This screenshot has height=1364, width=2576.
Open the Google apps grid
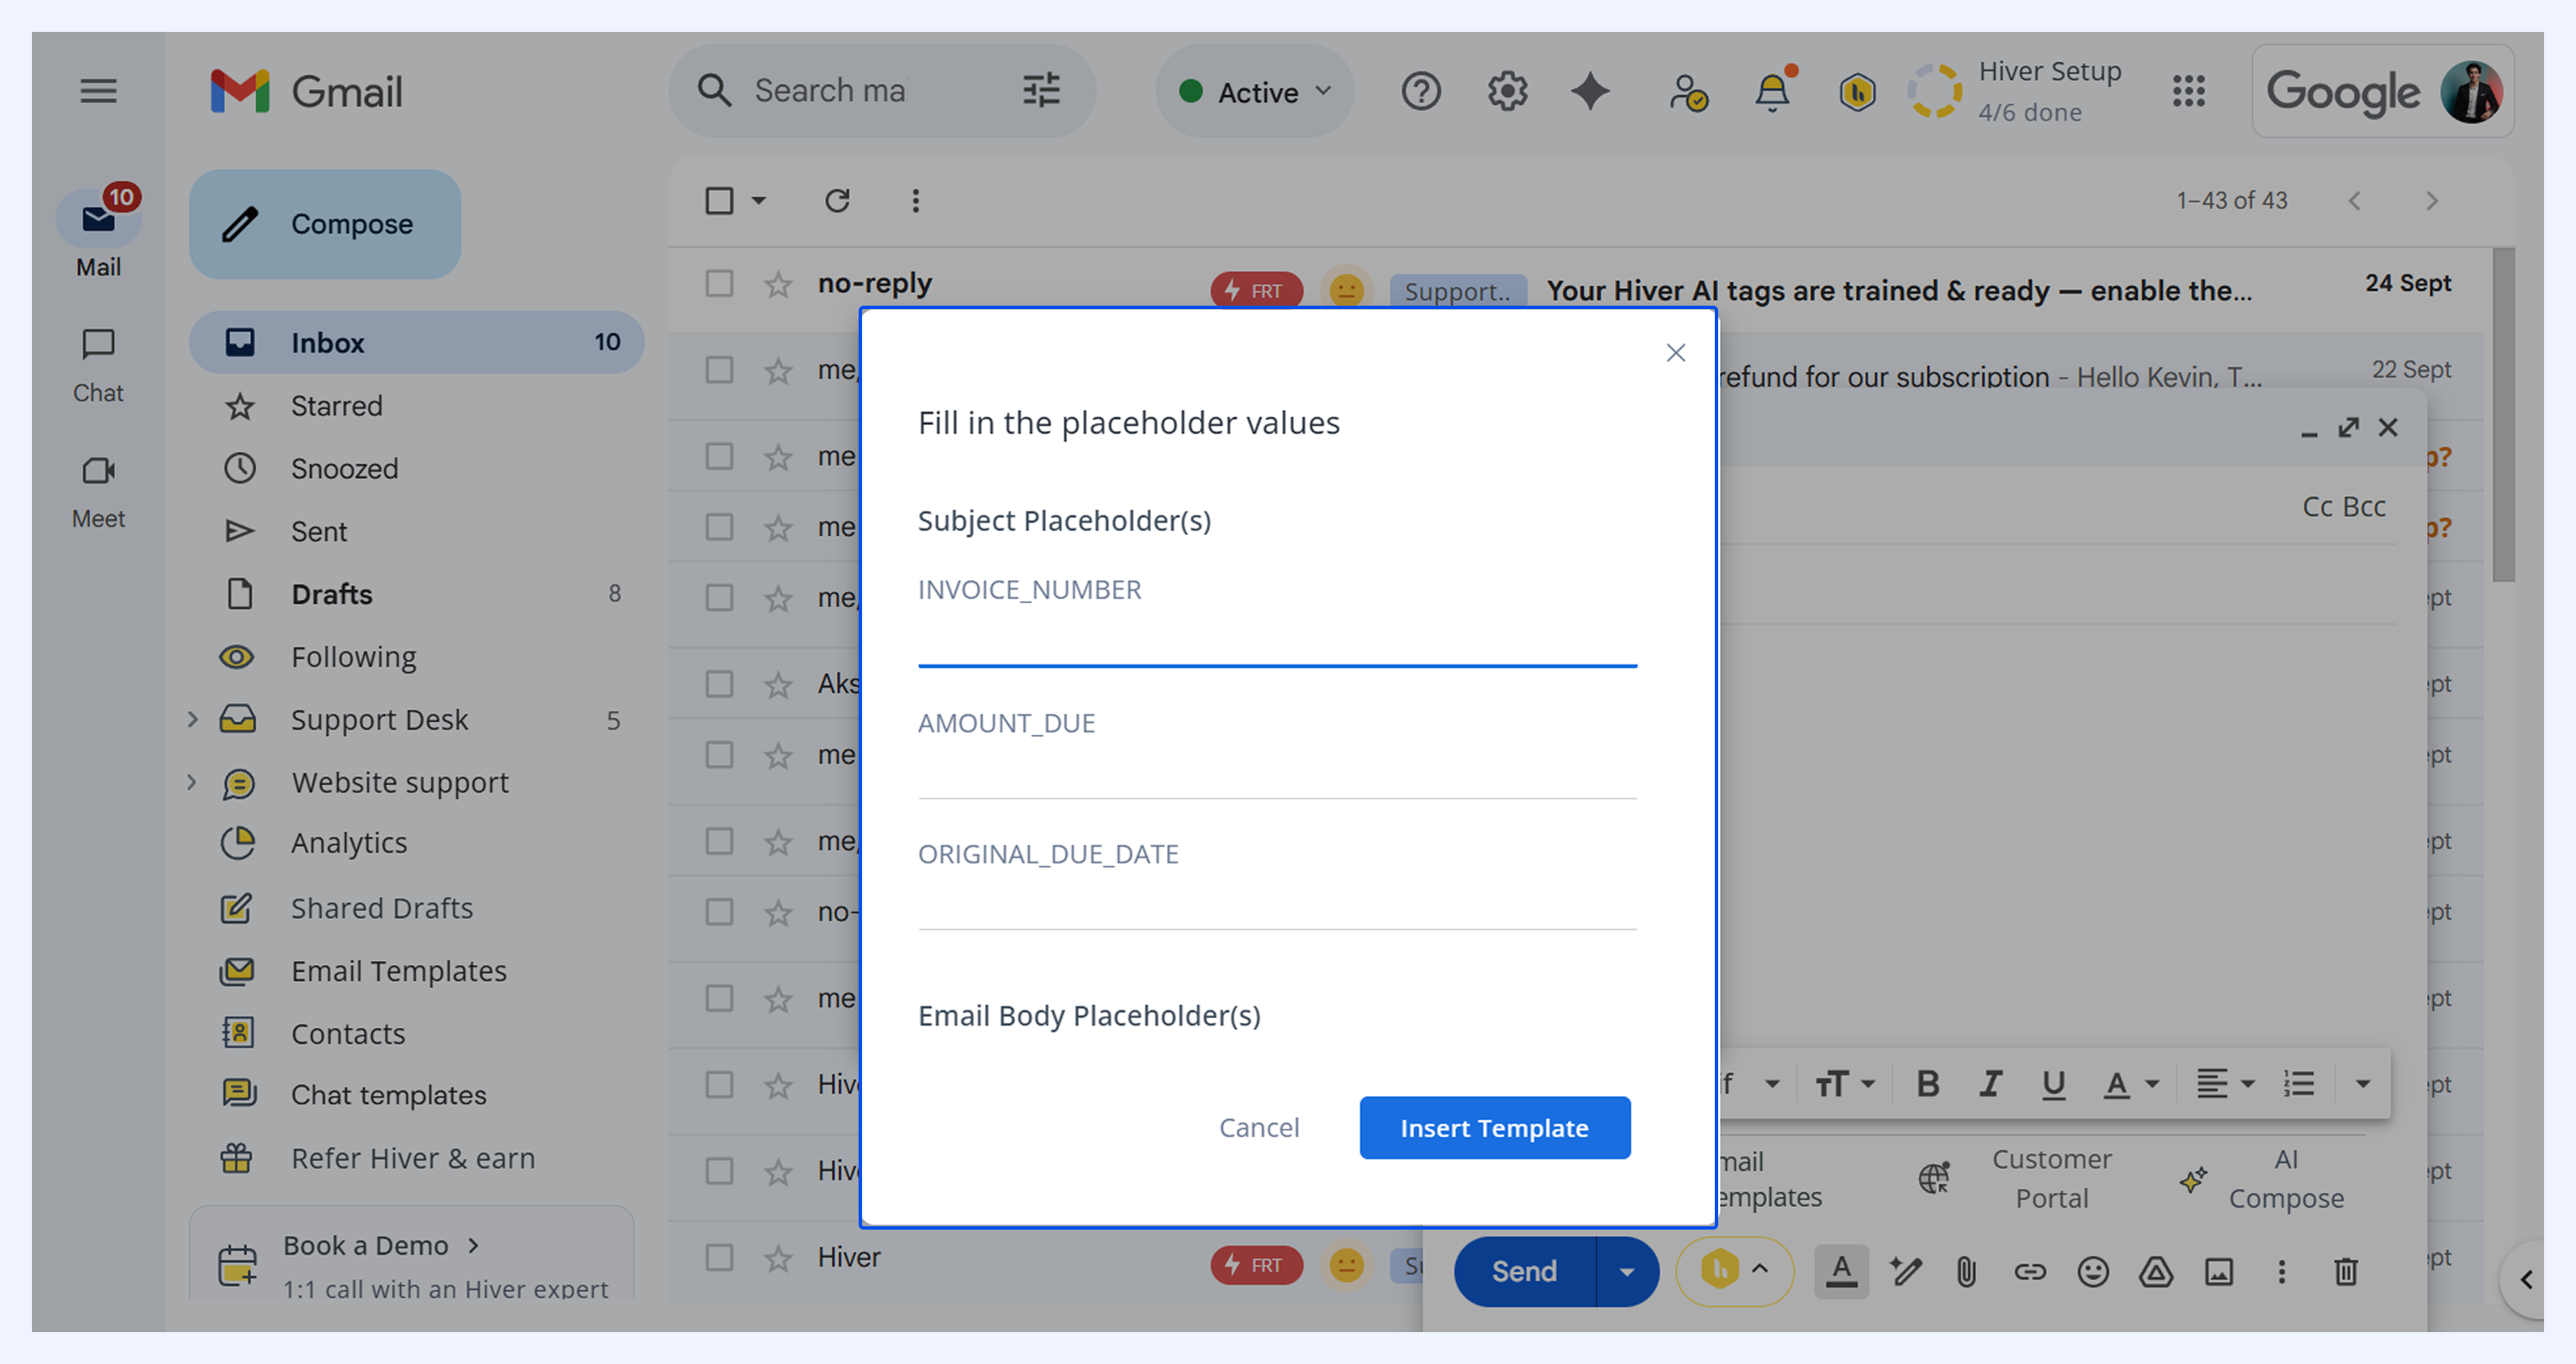2188,91
